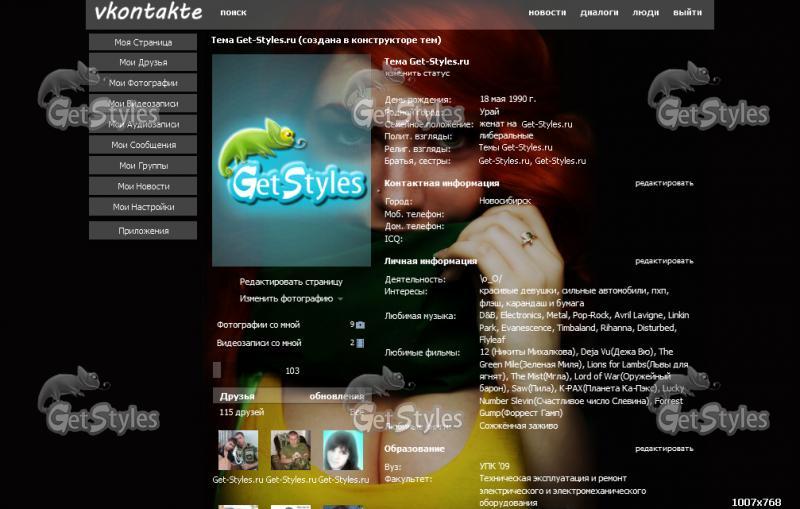The width and height of the screenshot is (800, 509).
Task: Open Мои Группы sidebar item
Action: (143, 165)
